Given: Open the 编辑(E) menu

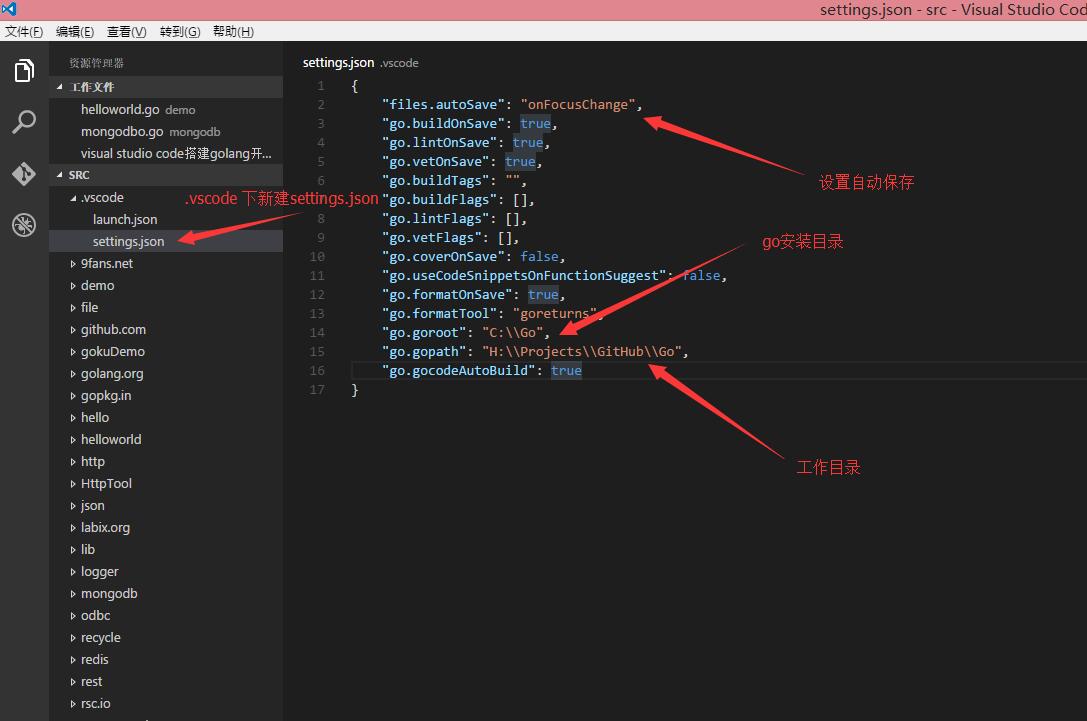Looking at the screenshot, I should tap(75, 32).
